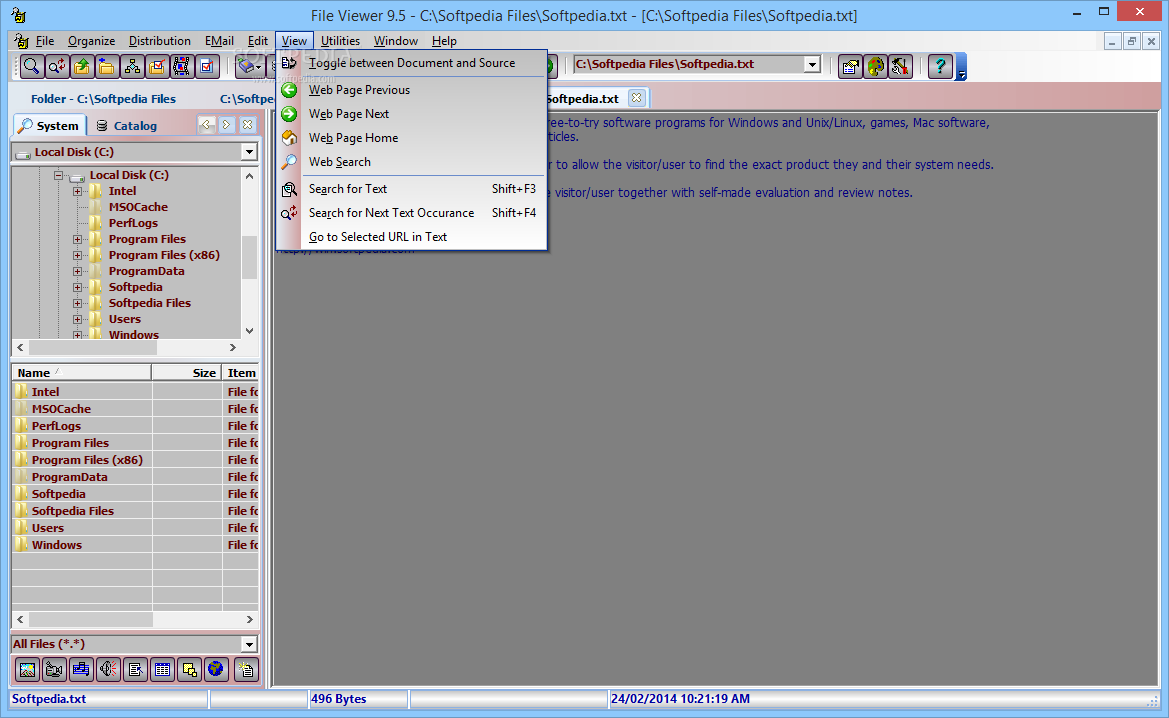Open the Organize menu
This screenshot has width=1169, height=718.
[92, 41]
